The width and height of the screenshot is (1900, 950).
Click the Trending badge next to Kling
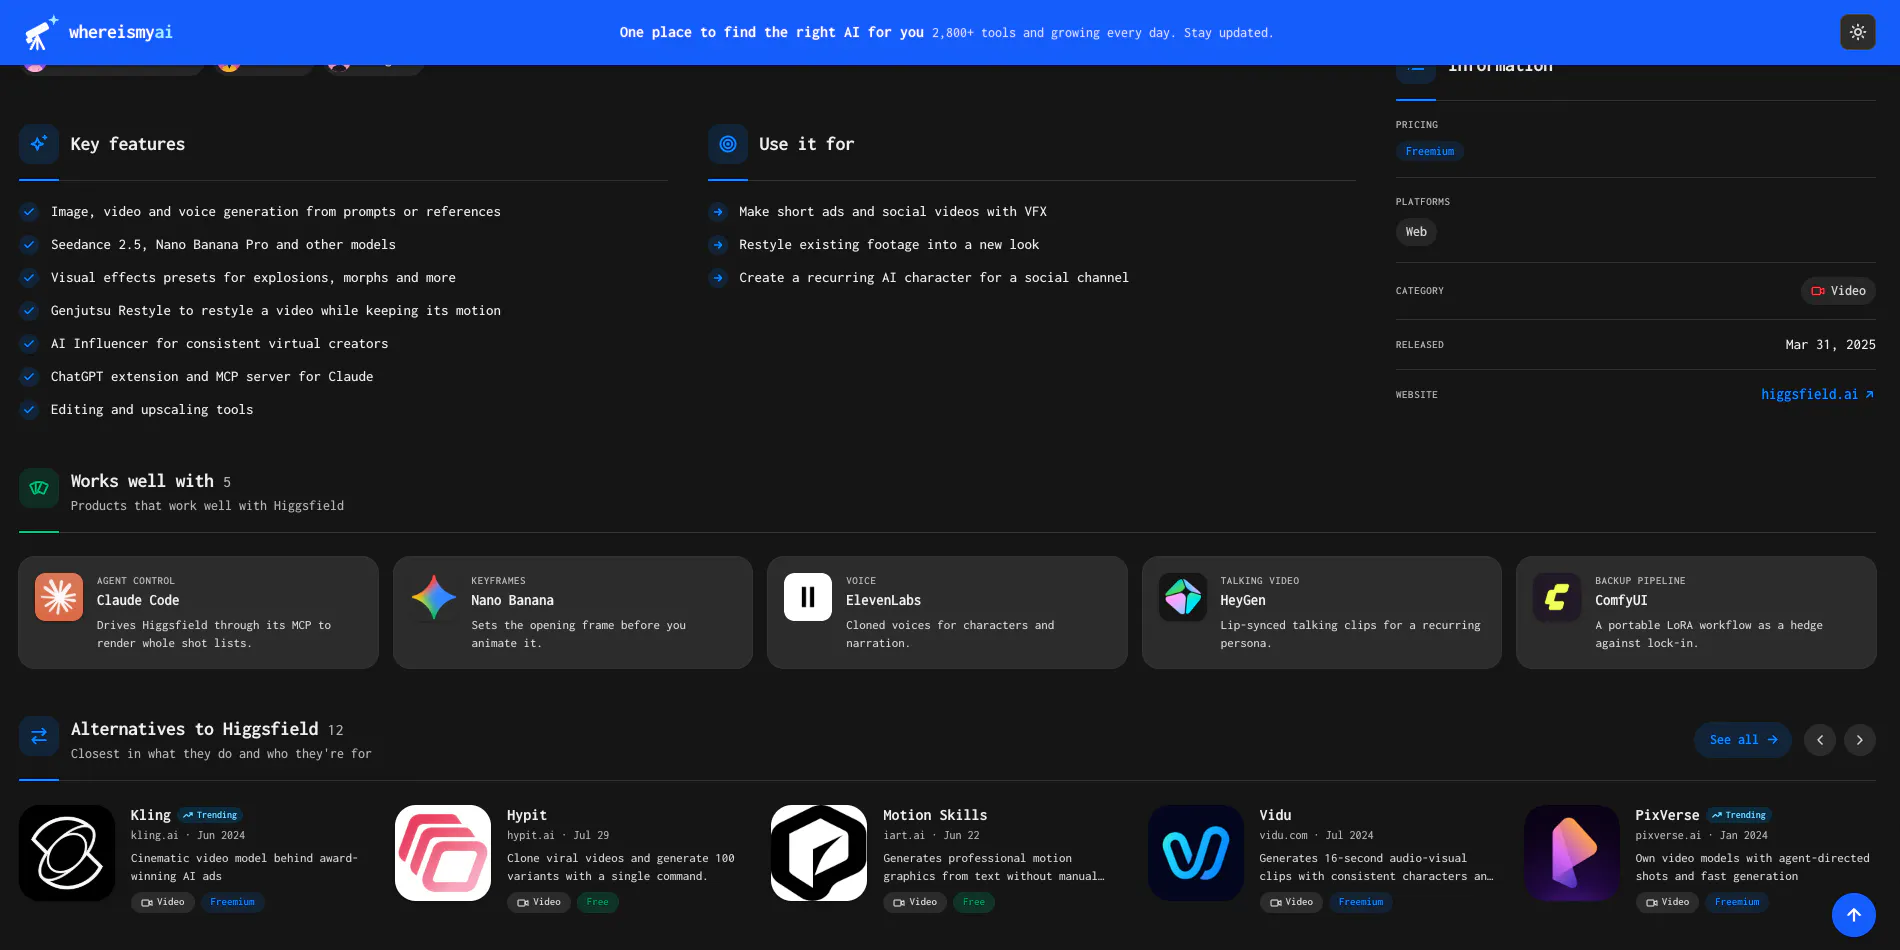(211, 815)
